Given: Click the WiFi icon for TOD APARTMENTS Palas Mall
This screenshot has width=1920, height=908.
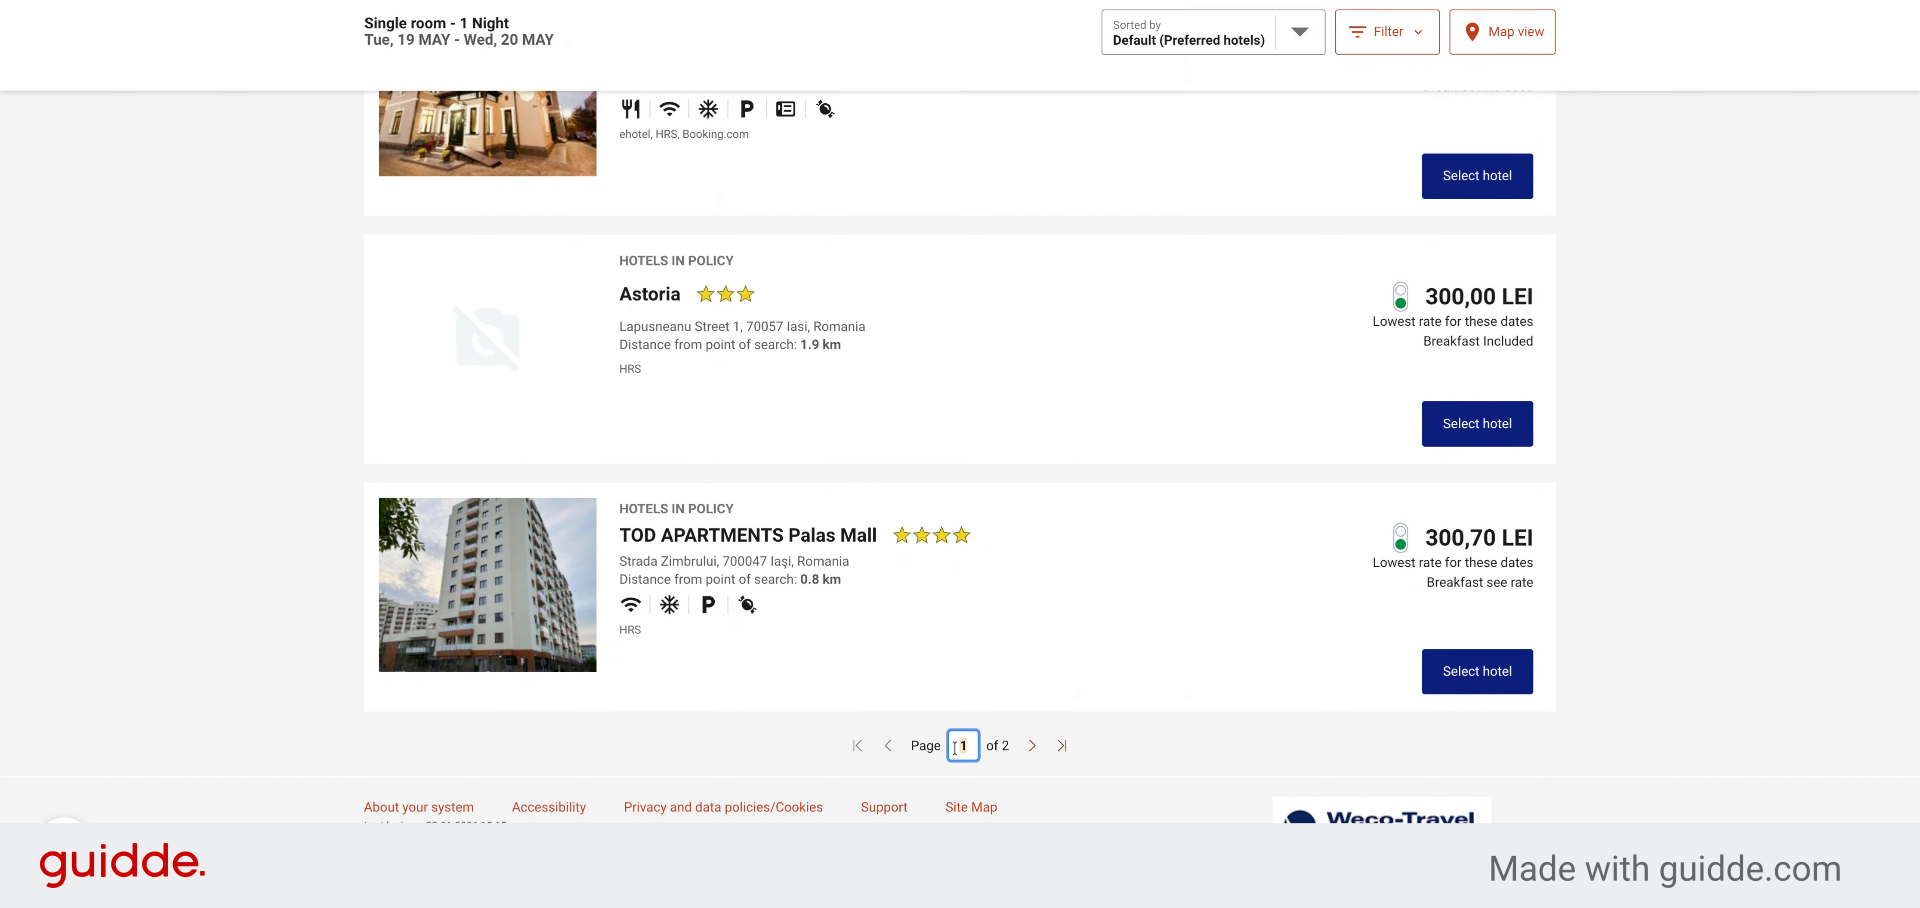Looking at the screenshot, I should [630, 605].
